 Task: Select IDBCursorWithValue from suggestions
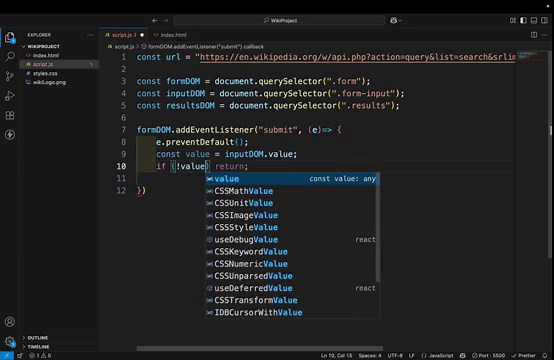tap(292, 312)
